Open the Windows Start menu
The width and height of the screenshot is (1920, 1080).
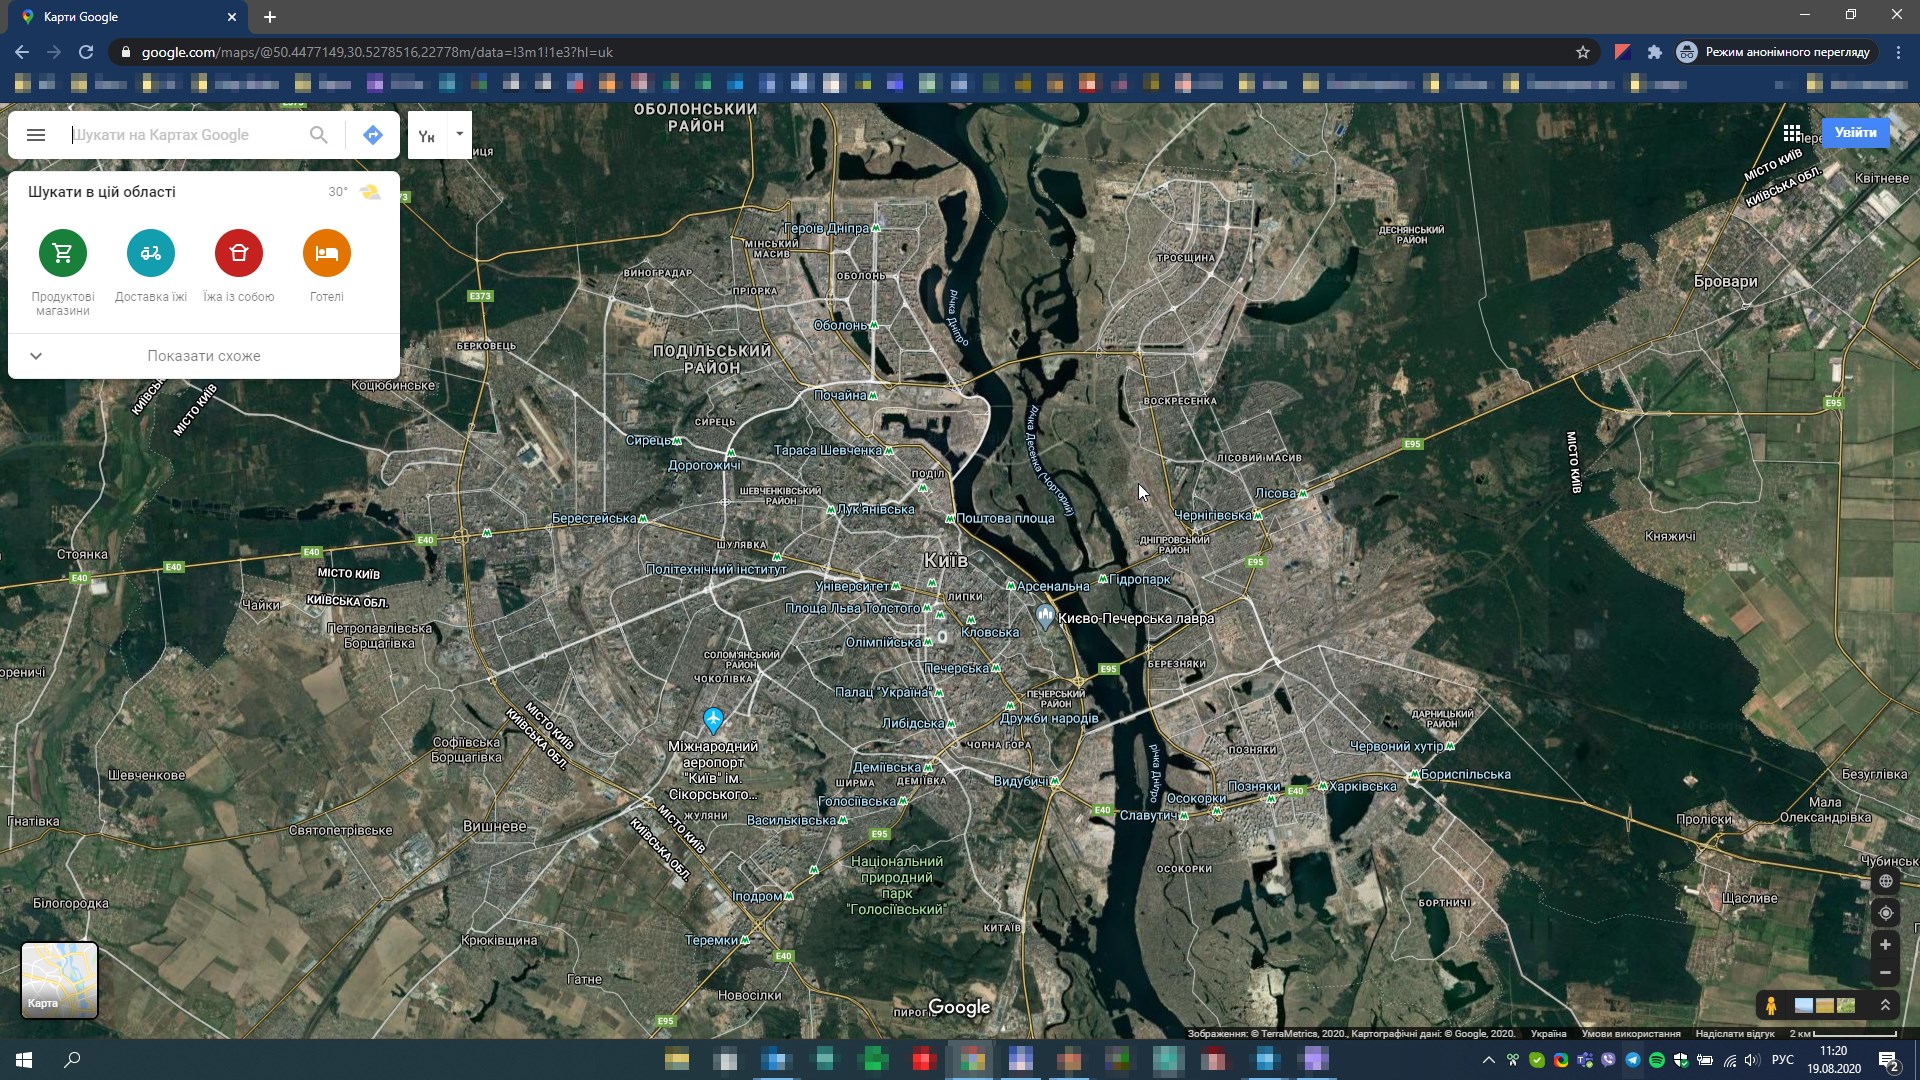tap(24, 1060)
